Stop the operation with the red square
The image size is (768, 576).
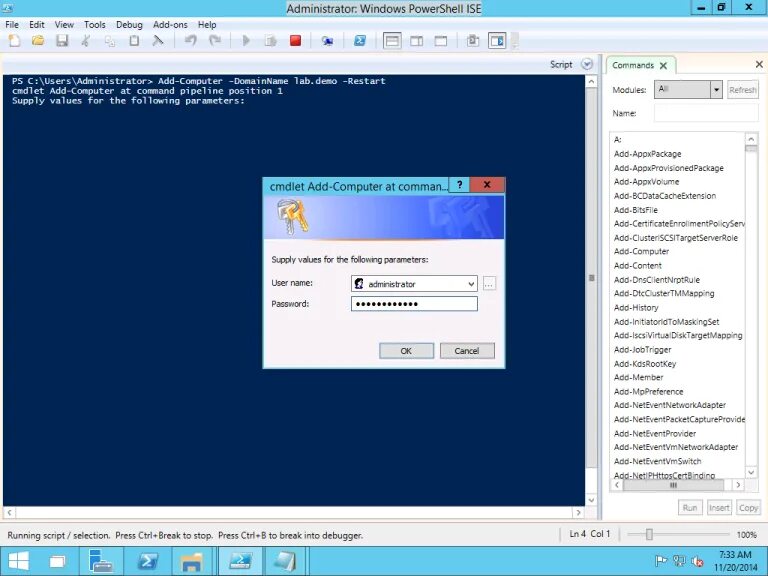(295, 41)
